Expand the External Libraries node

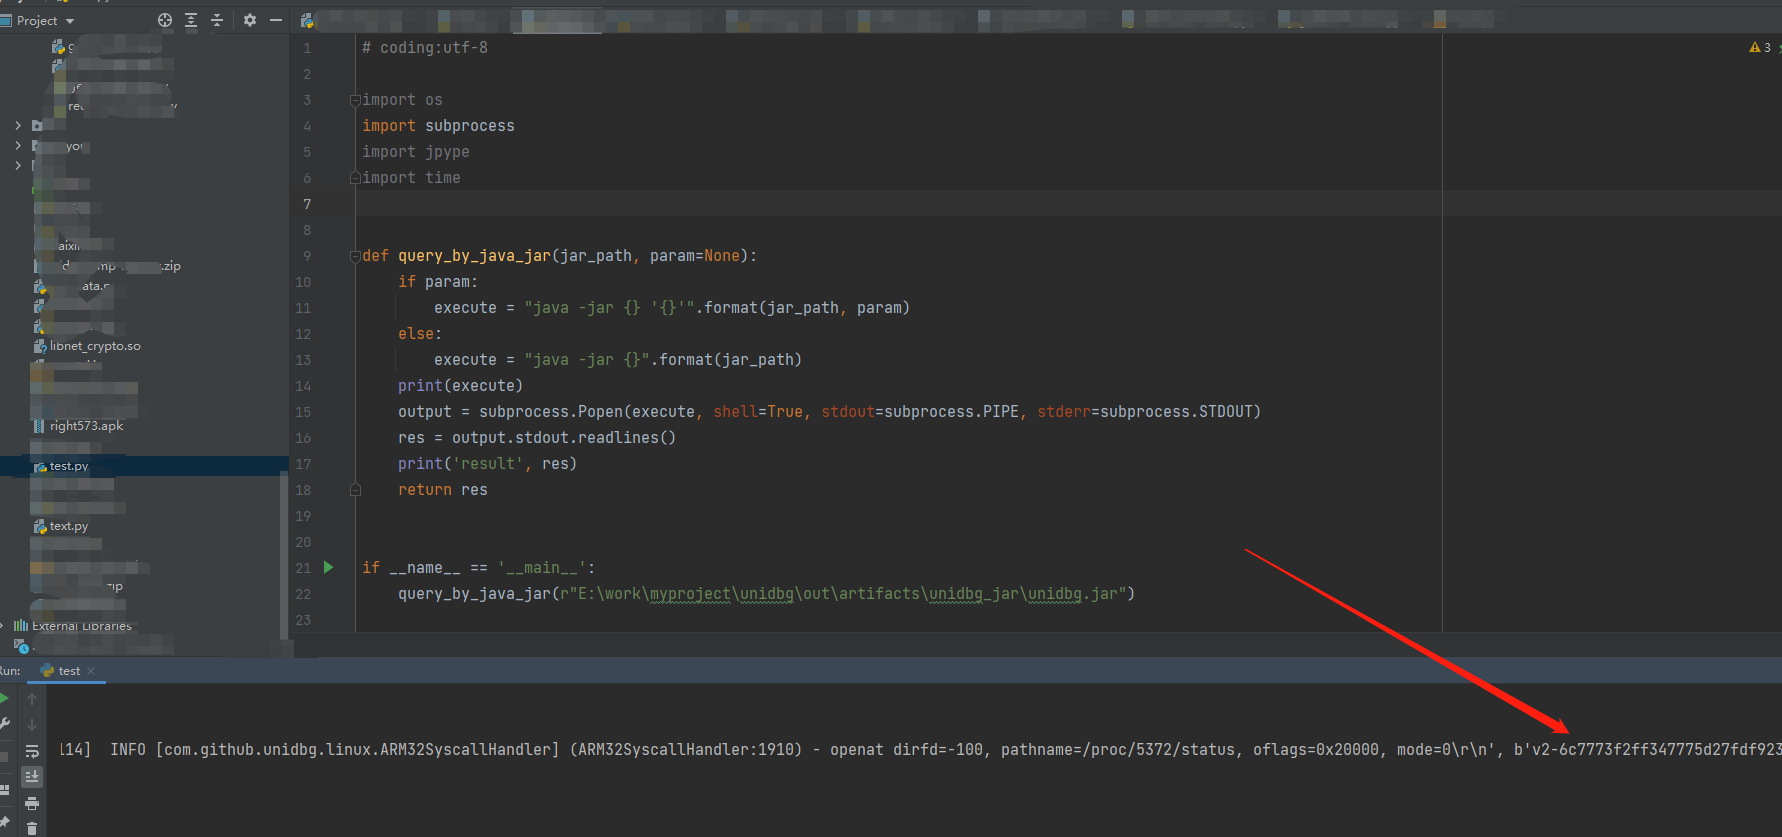(3, 626)
